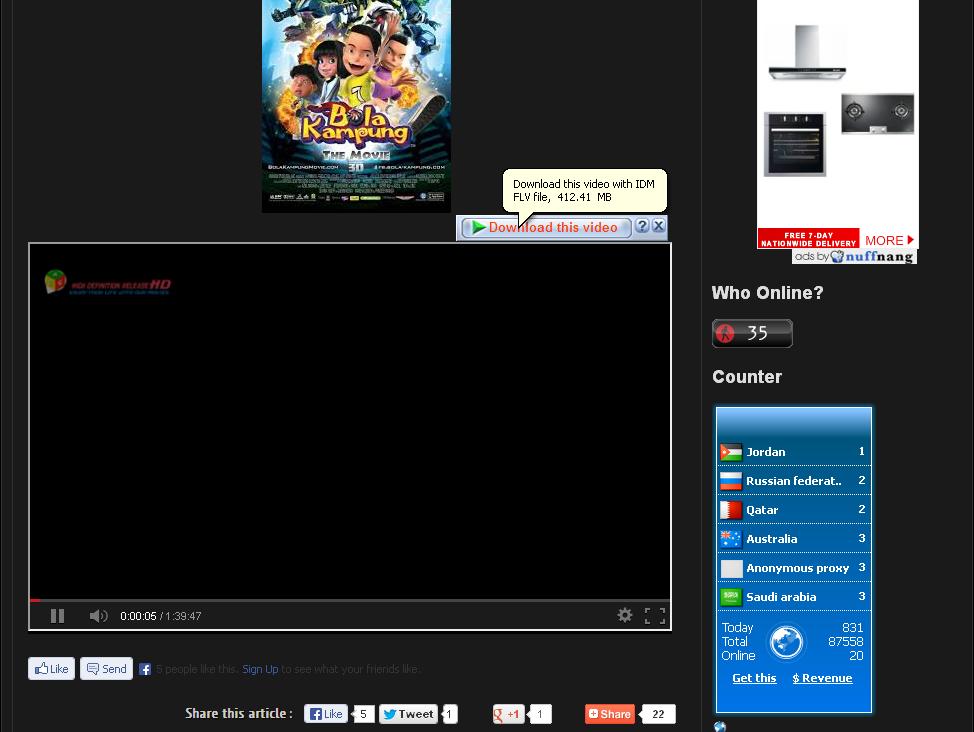Click the small globe icon below counter
The height and width of the screenshot is (732, 974).
720,726
